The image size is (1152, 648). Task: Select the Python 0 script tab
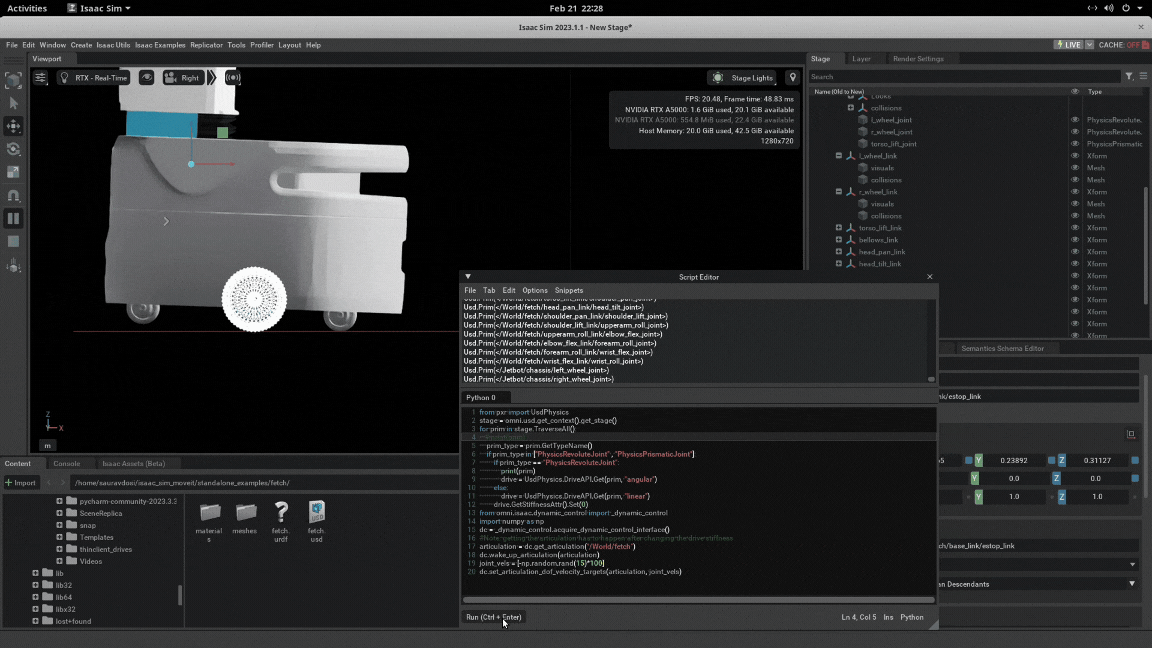tap(480, 397)
